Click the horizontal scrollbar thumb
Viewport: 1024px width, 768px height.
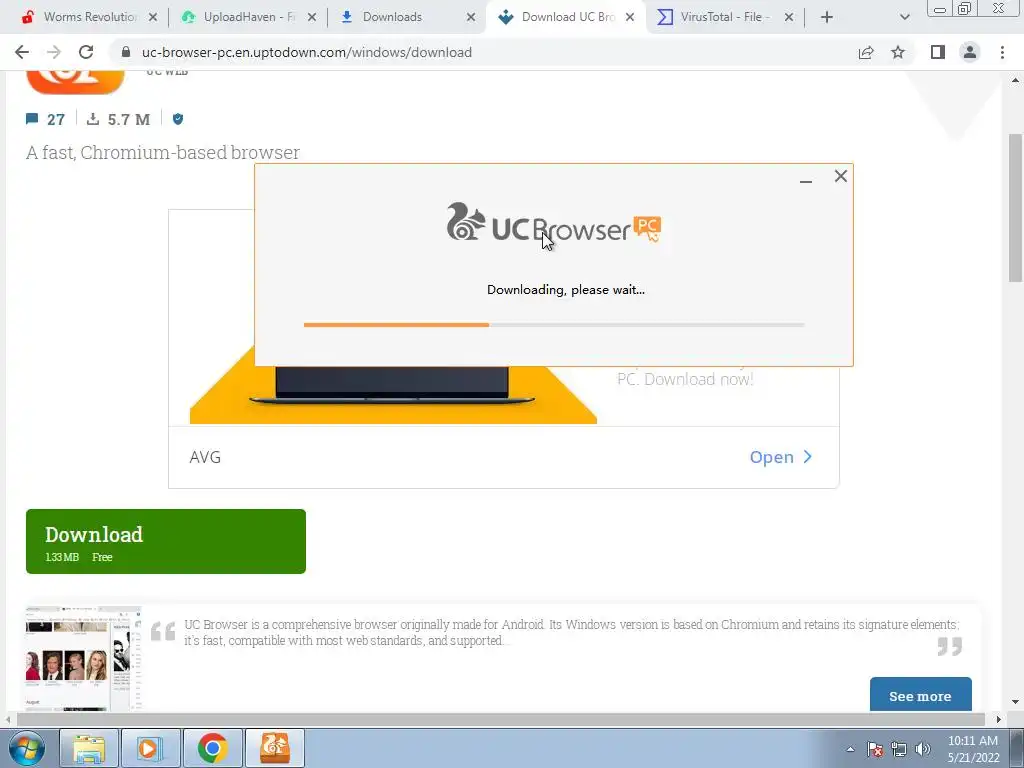pos(500,720)
